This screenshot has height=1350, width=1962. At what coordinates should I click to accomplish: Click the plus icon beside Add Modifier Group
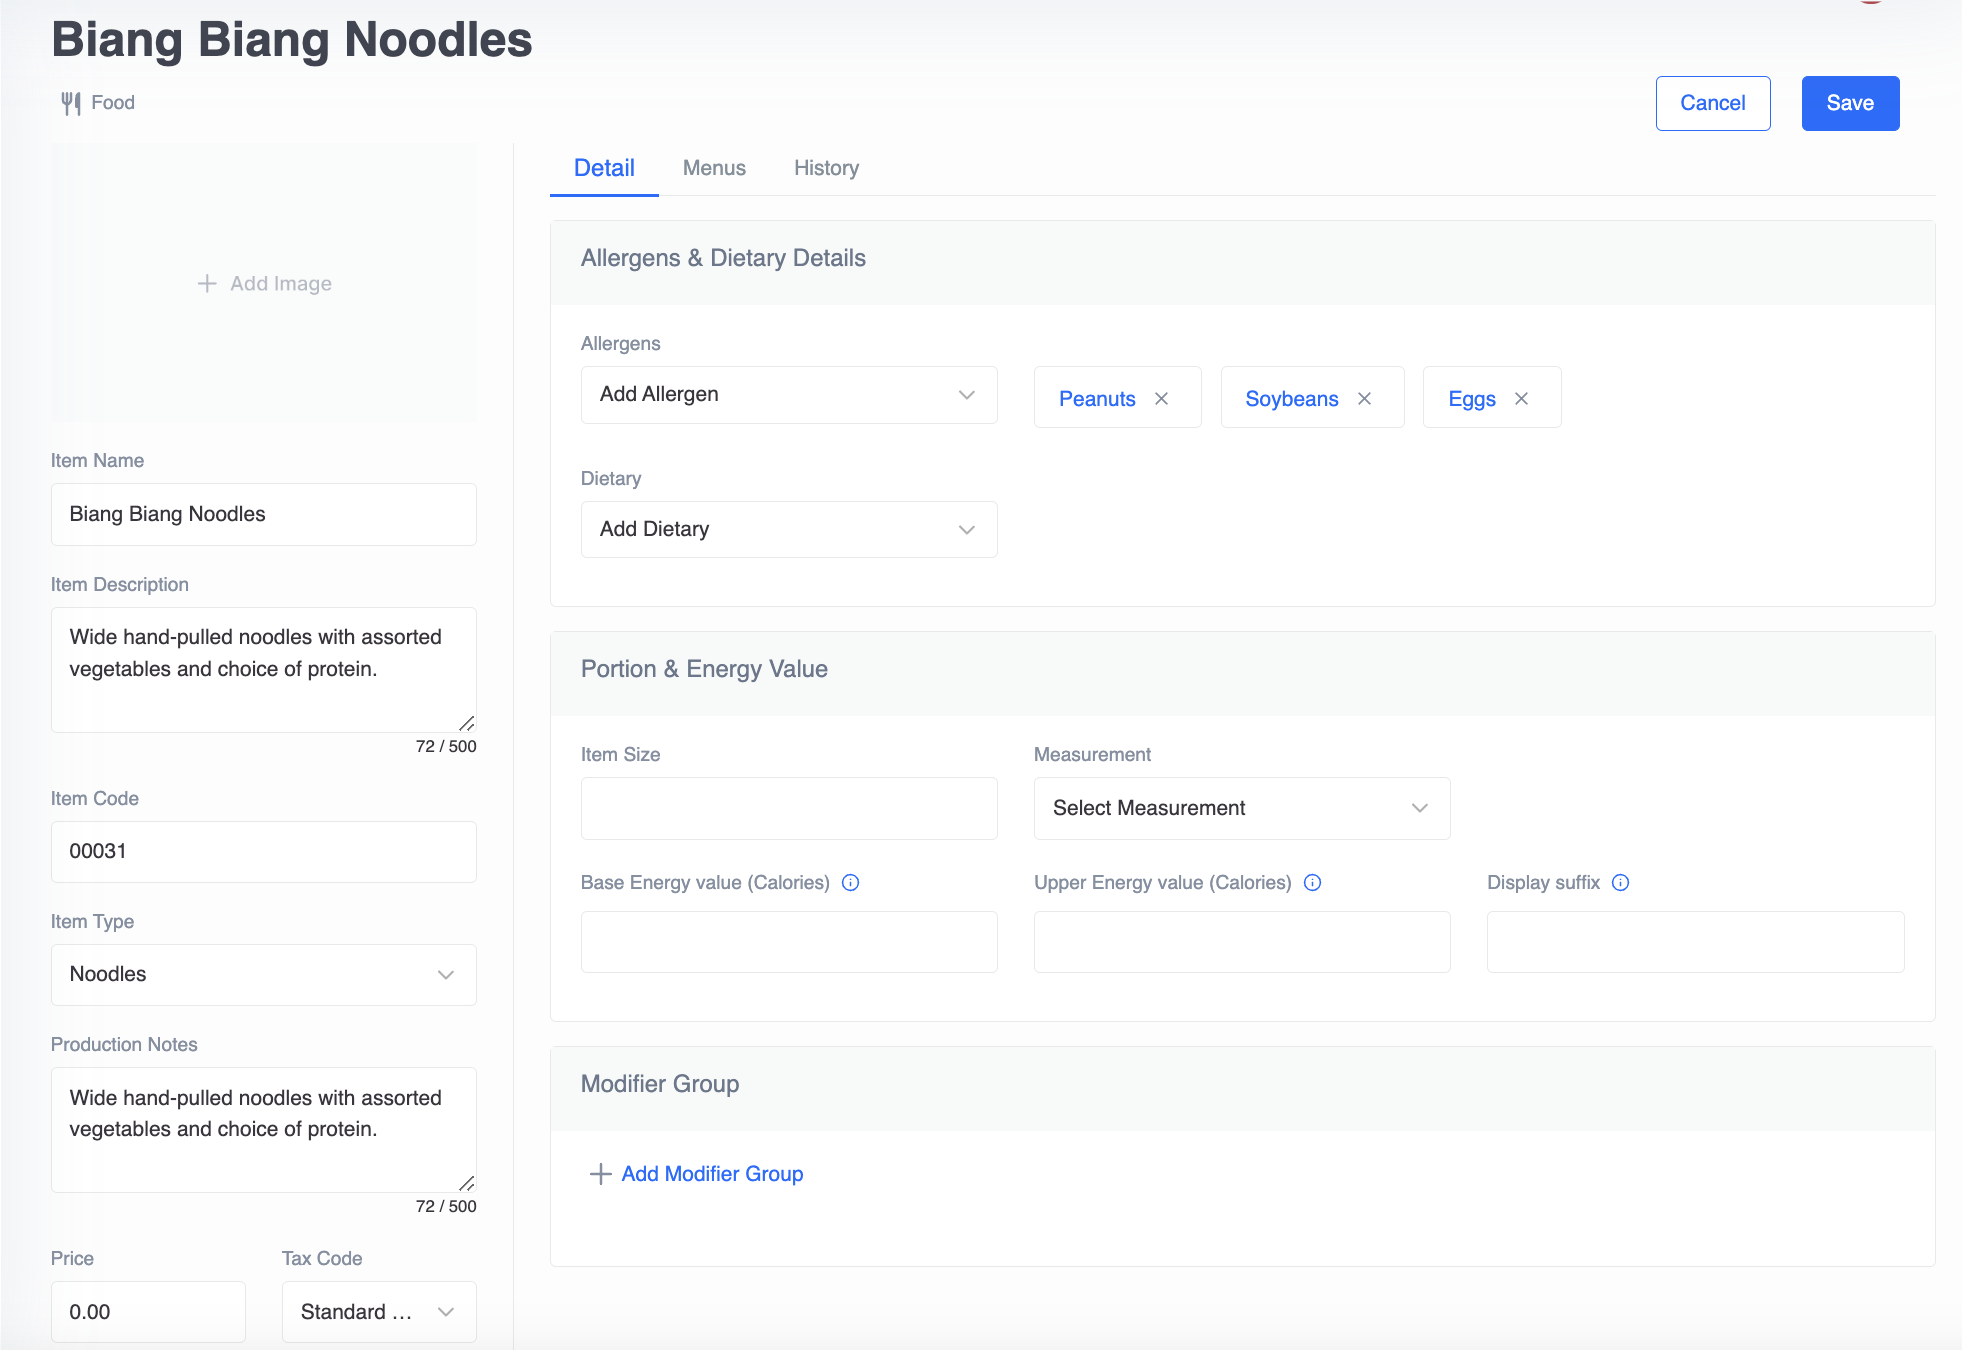601,1174
